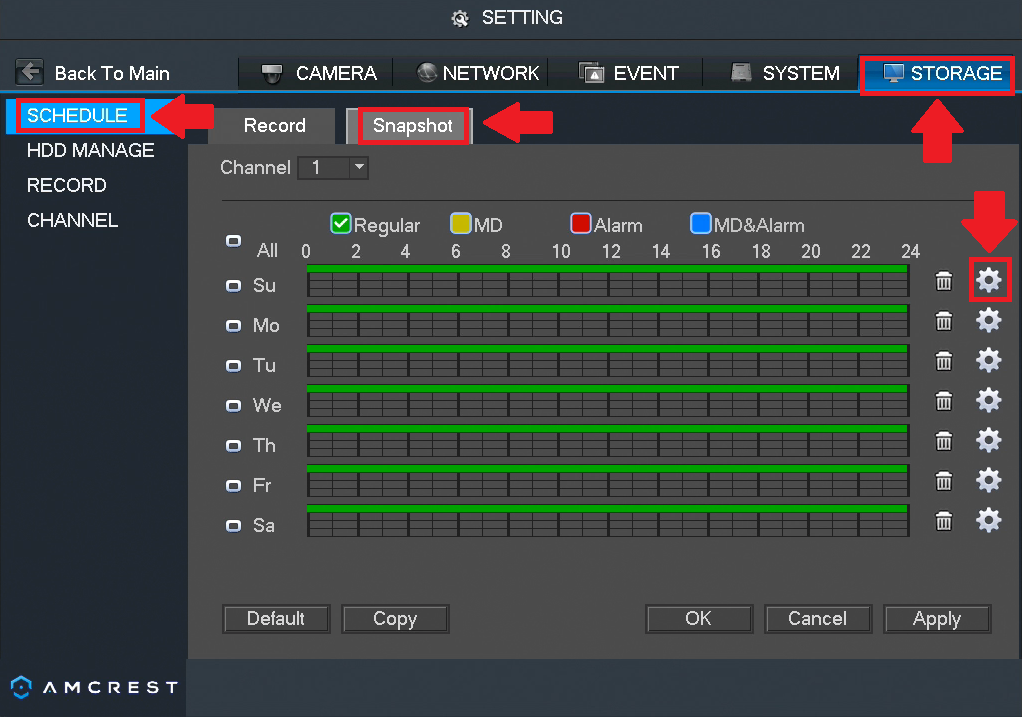Toggle the Su day link checkbox
The image size is (1022, 717).
point(233,286)
